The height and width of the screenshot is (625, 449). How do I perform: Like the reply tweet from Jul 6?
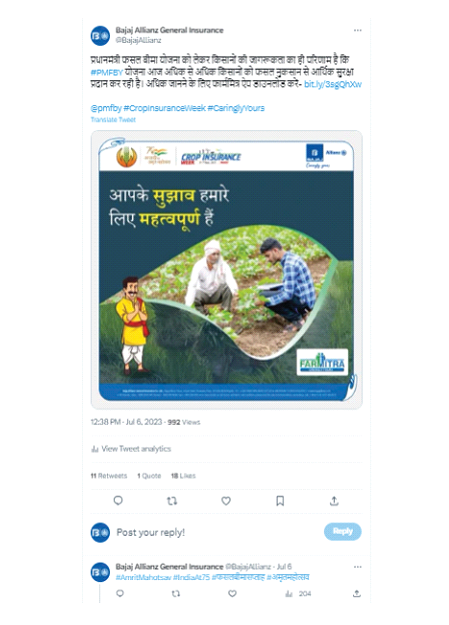tap(232, 594)
